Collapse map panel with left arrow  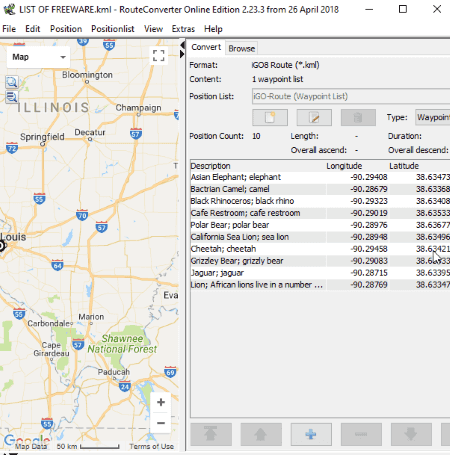coord(182,45)
